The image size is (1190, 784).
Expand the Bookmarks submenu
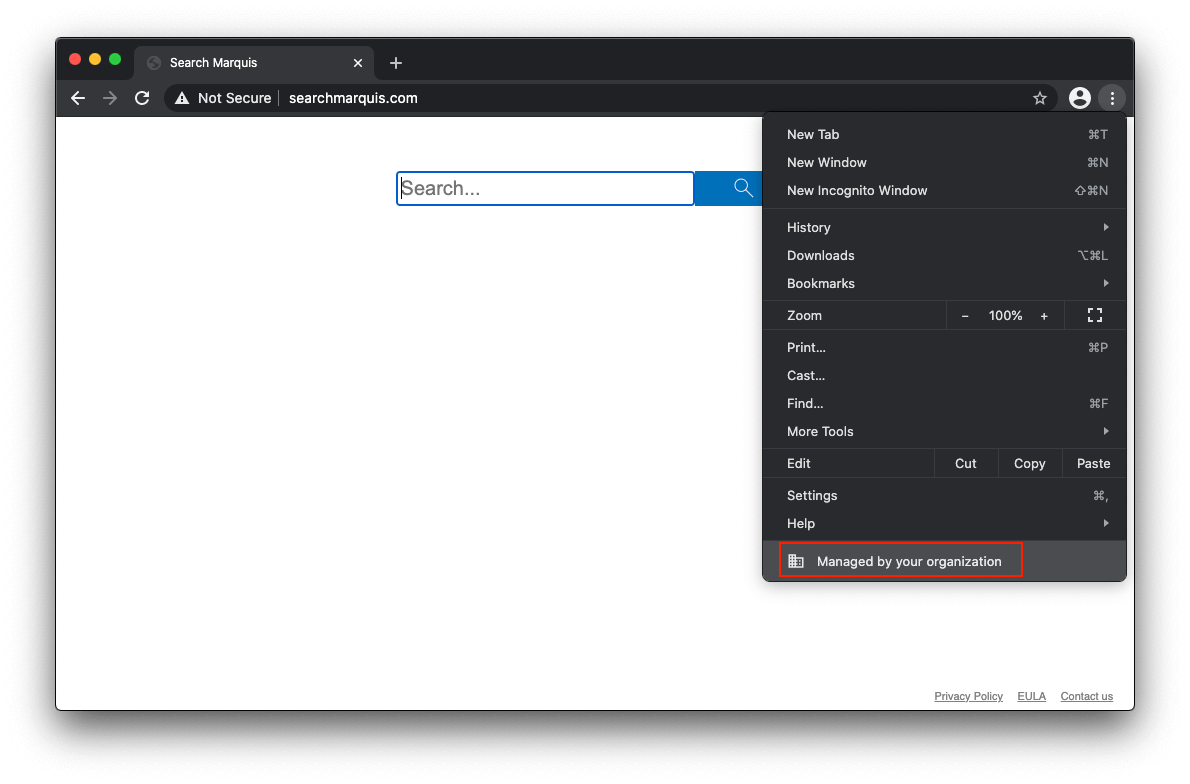[x=944, y=284]
